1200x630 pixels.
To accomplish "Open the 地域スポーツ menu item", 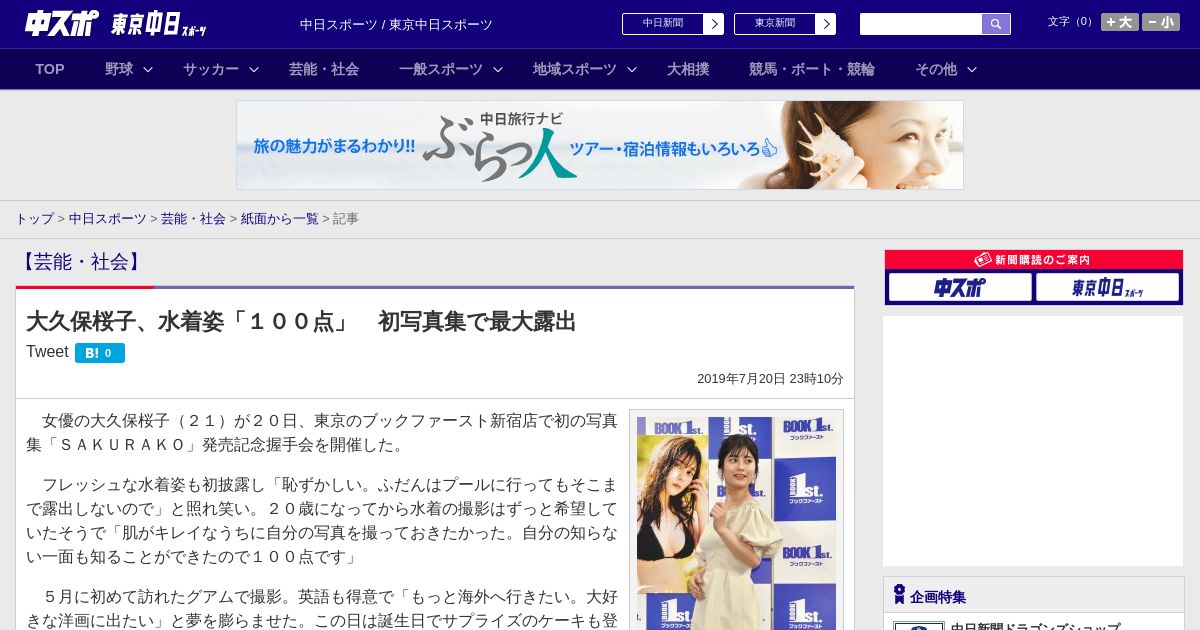I will 575,69.
